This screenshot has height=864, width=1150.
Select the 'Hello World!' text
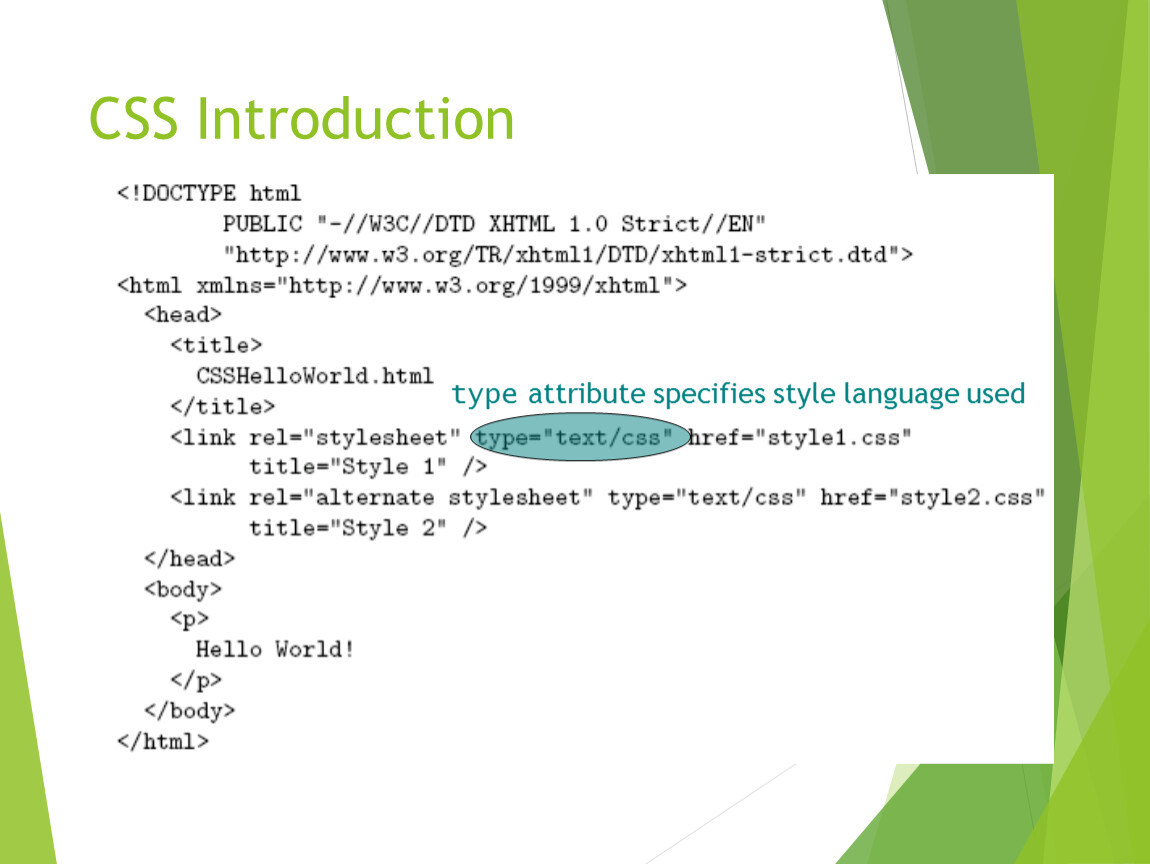click(275, 649)
